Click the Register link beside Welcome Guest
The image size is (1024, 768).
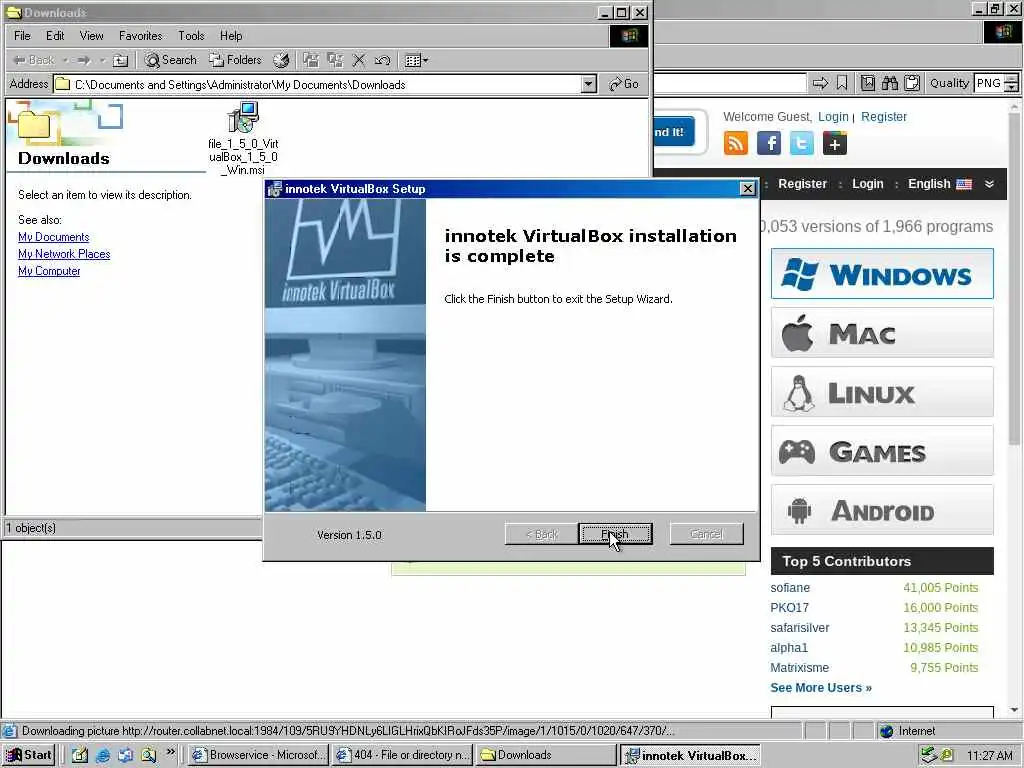click(x=884, y=117)
